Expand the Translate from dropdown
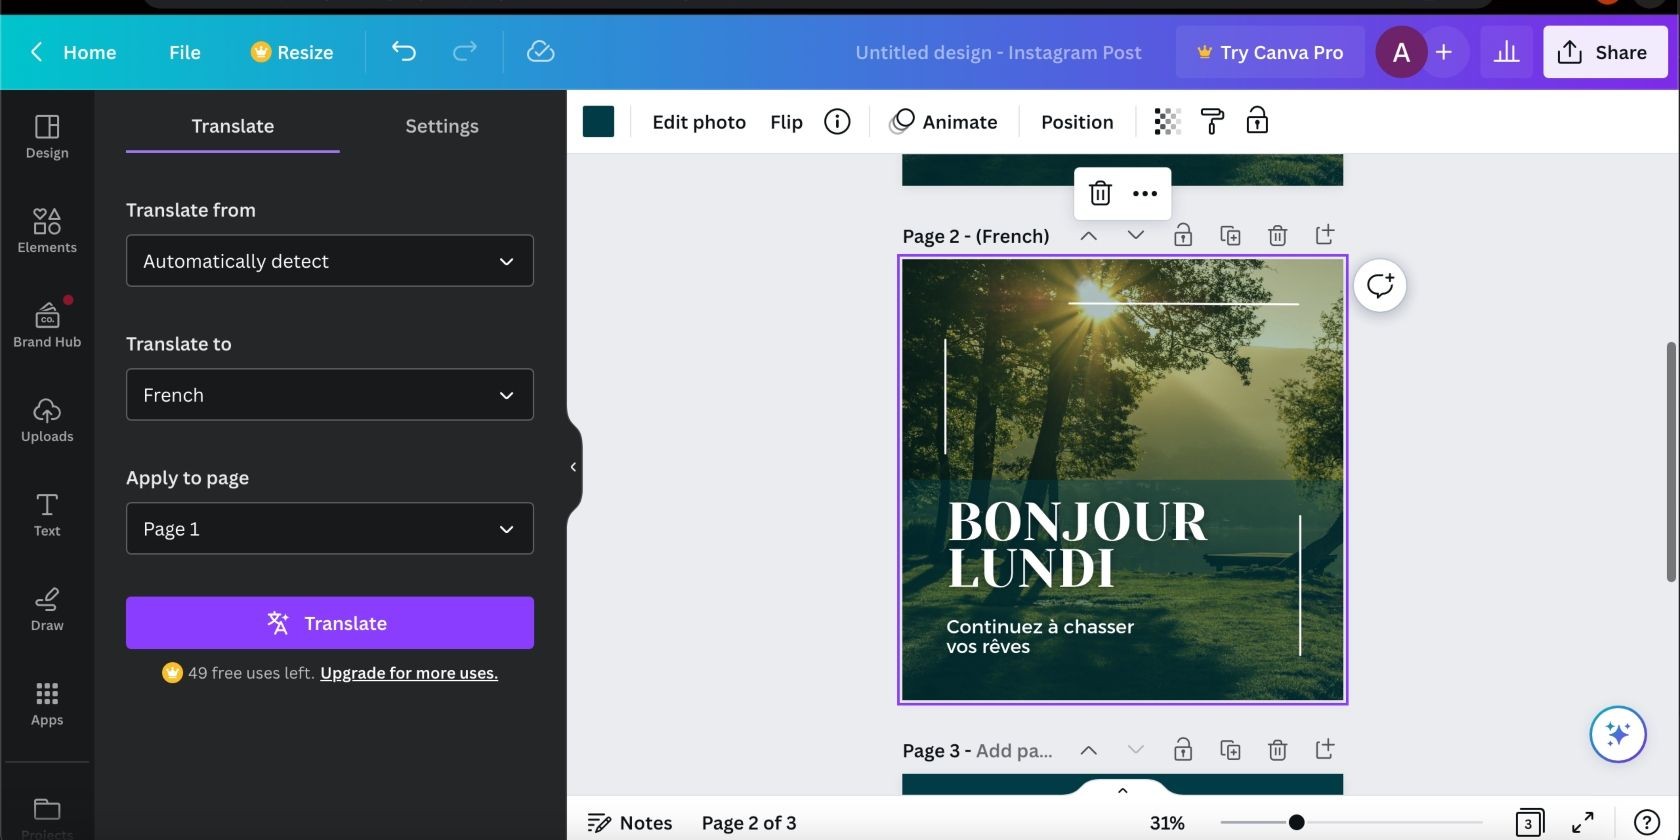 [330, 261]
